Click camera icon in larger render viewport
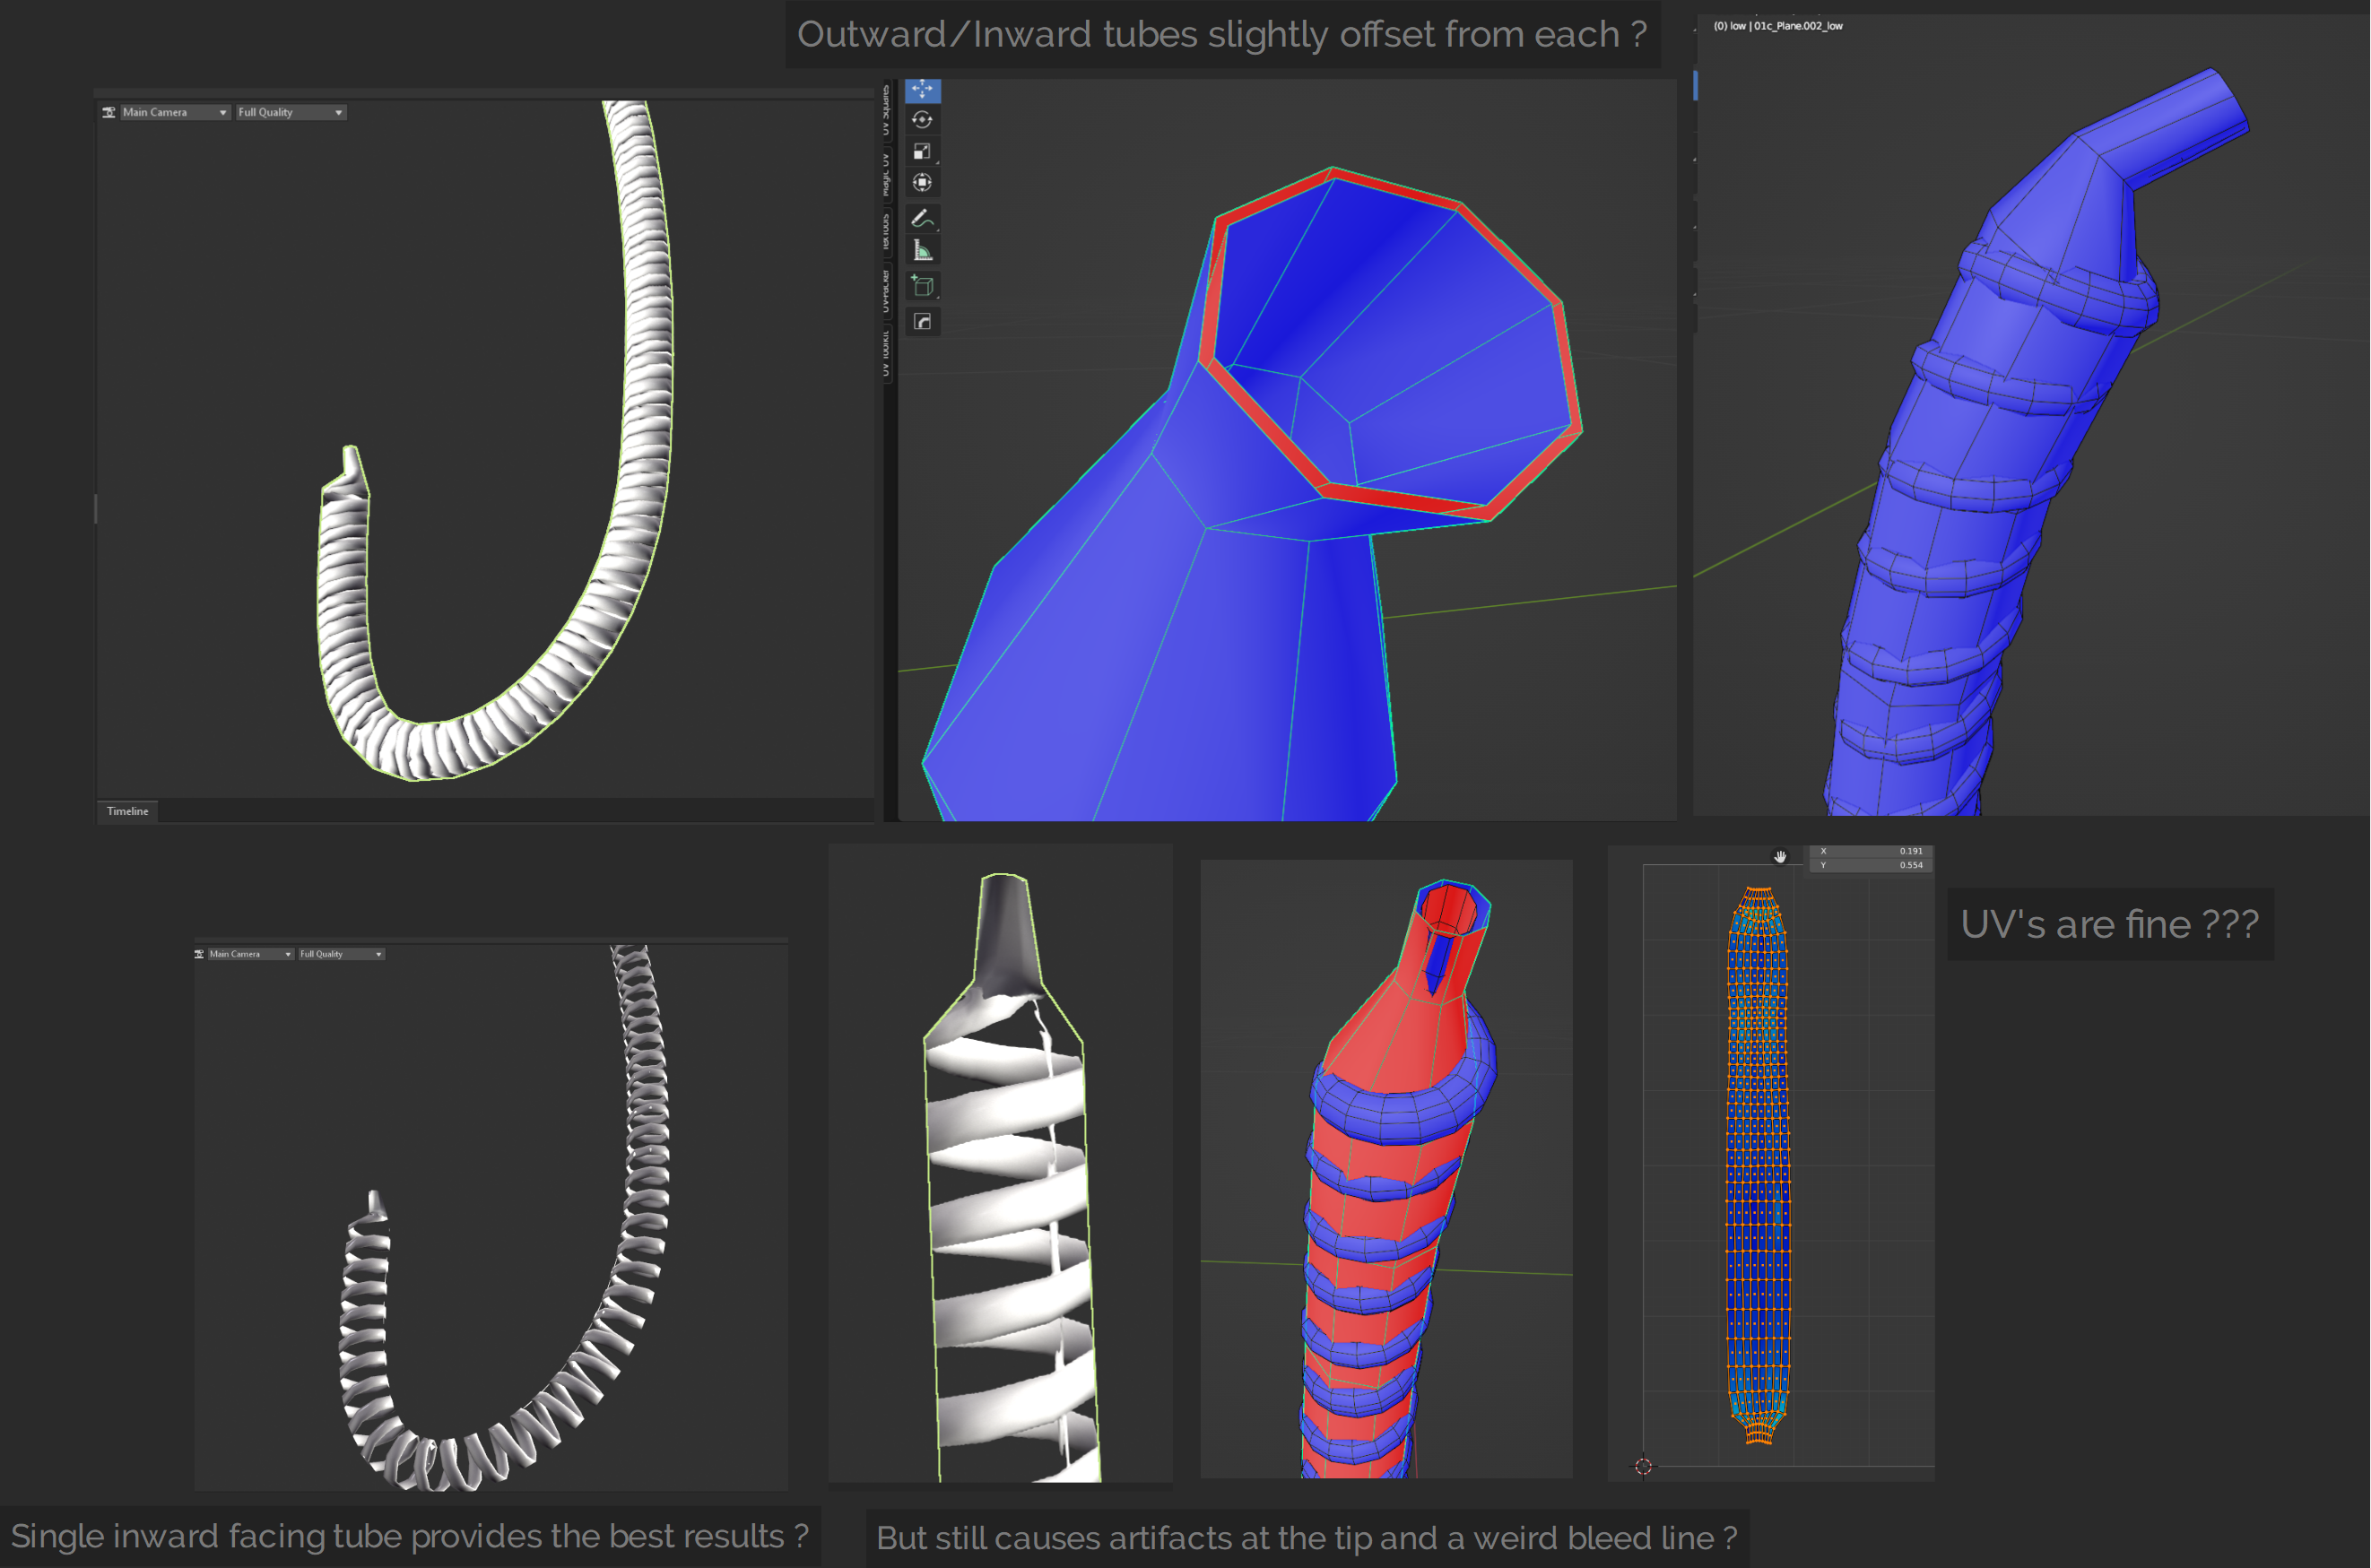This screenshot has width=2371, height=1568. pyautogui.click(x=109, y=112)
